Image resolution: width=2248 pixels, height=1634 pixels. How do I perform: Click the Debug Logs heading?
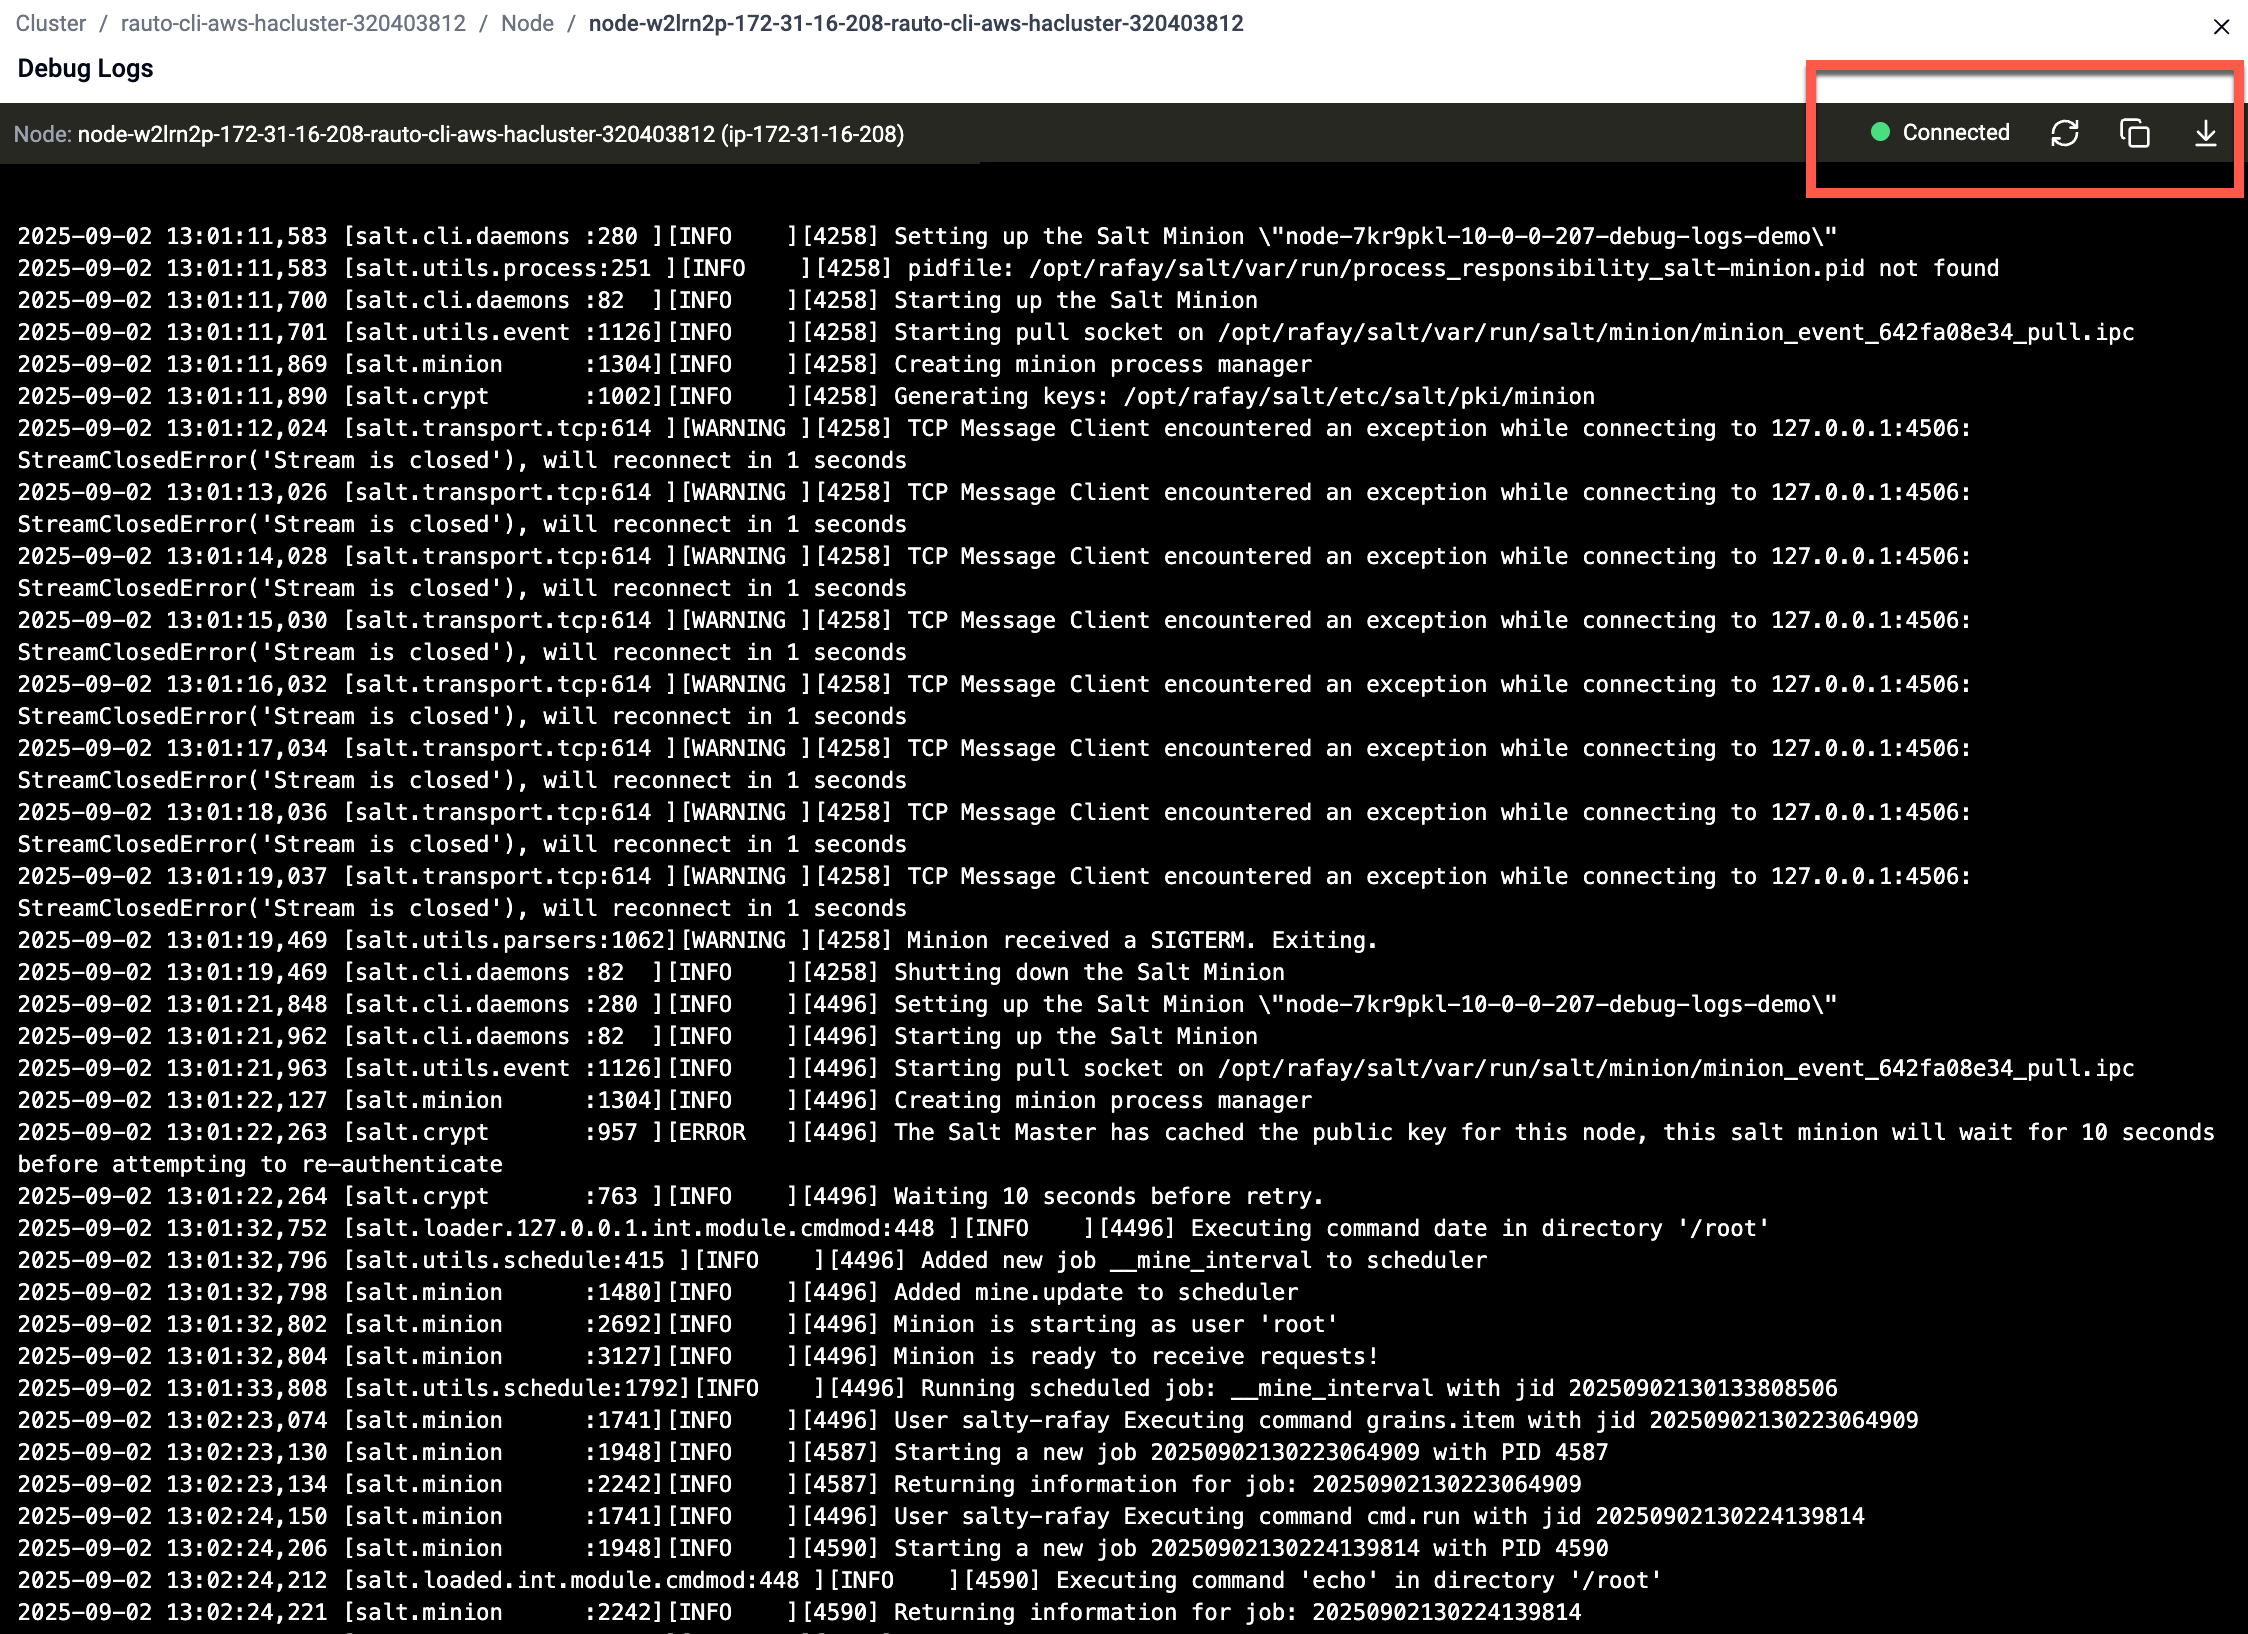click(85, 68)
